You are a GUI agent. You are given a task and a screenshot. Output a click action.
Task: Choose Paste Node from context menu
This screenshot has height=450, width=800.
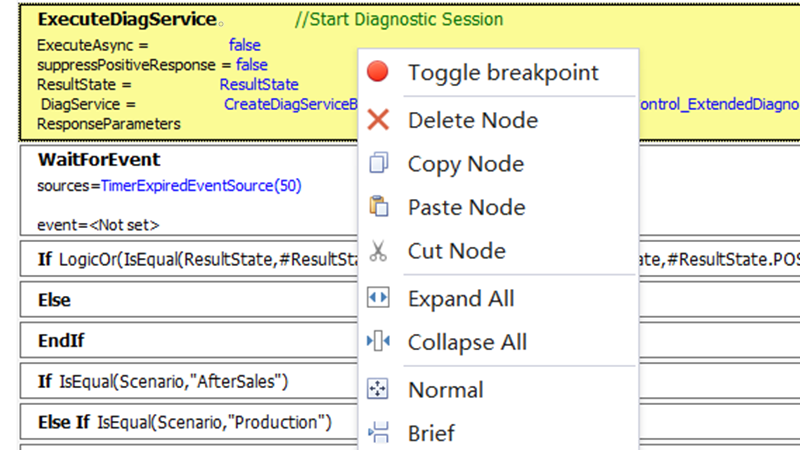click(x=466, y=207)
